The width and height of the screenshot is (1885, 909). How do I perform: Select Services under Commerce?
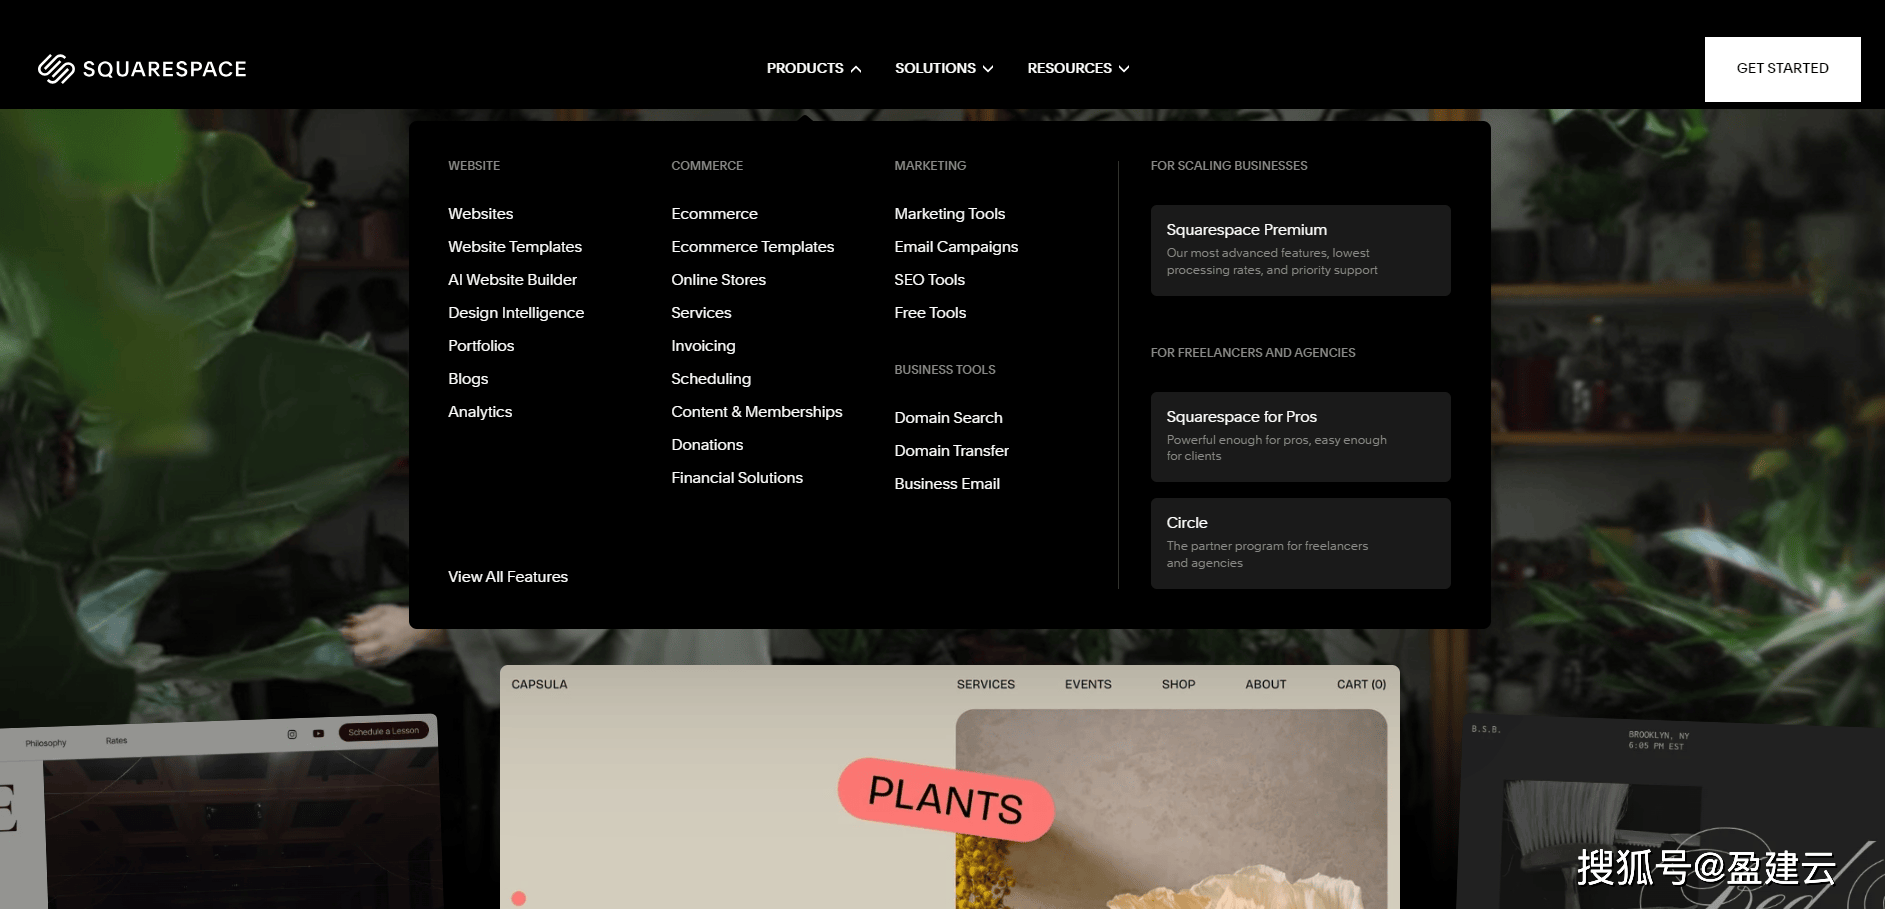click(702, 313)
